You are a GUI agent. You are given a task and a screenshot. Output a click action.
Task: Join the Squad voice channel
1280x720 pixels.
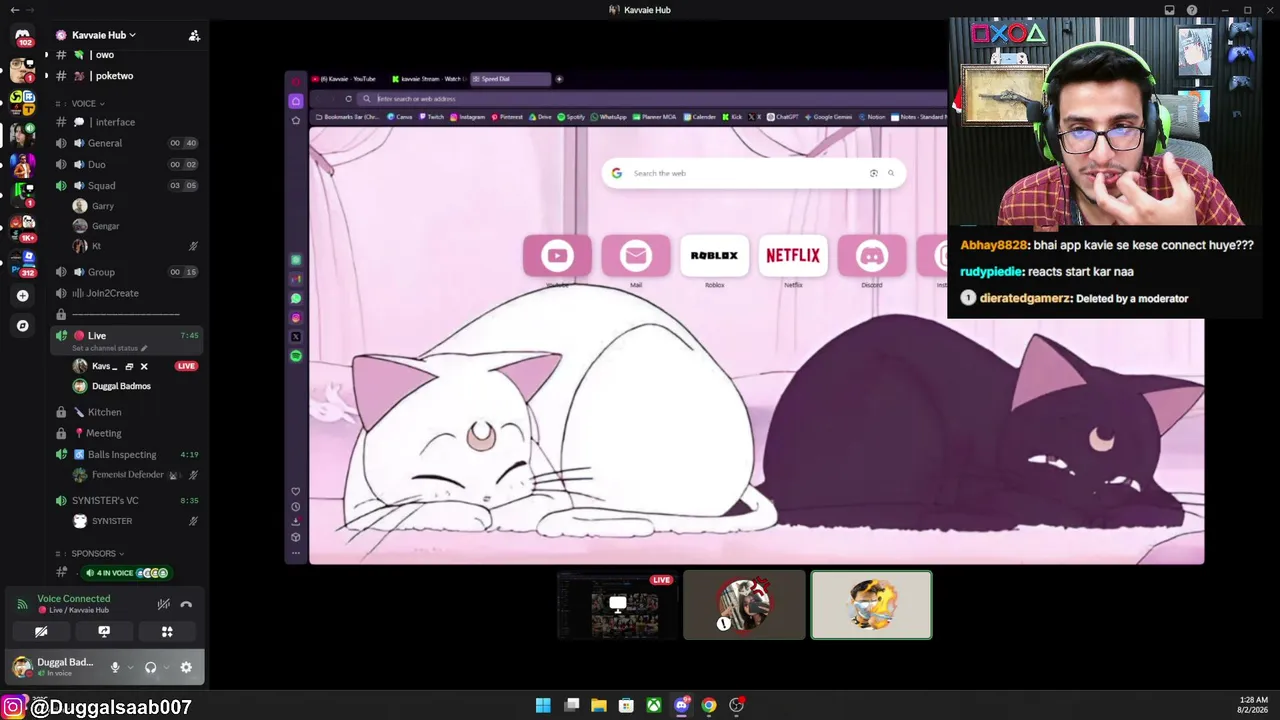coord(128,185)
